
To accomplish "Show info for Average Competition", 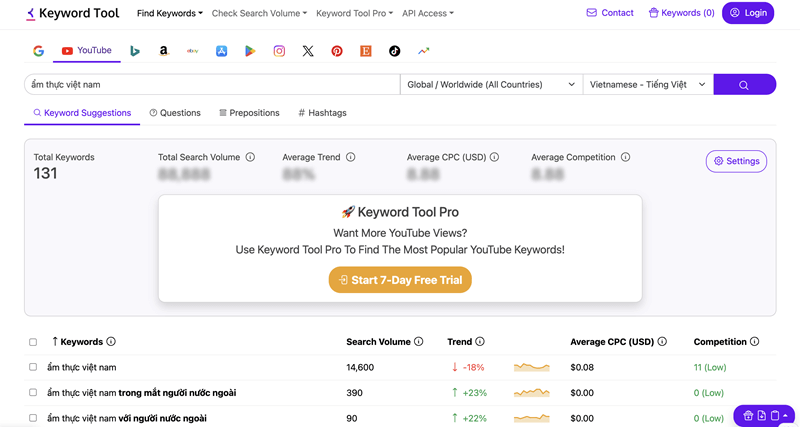I will [x=626, y=157].
